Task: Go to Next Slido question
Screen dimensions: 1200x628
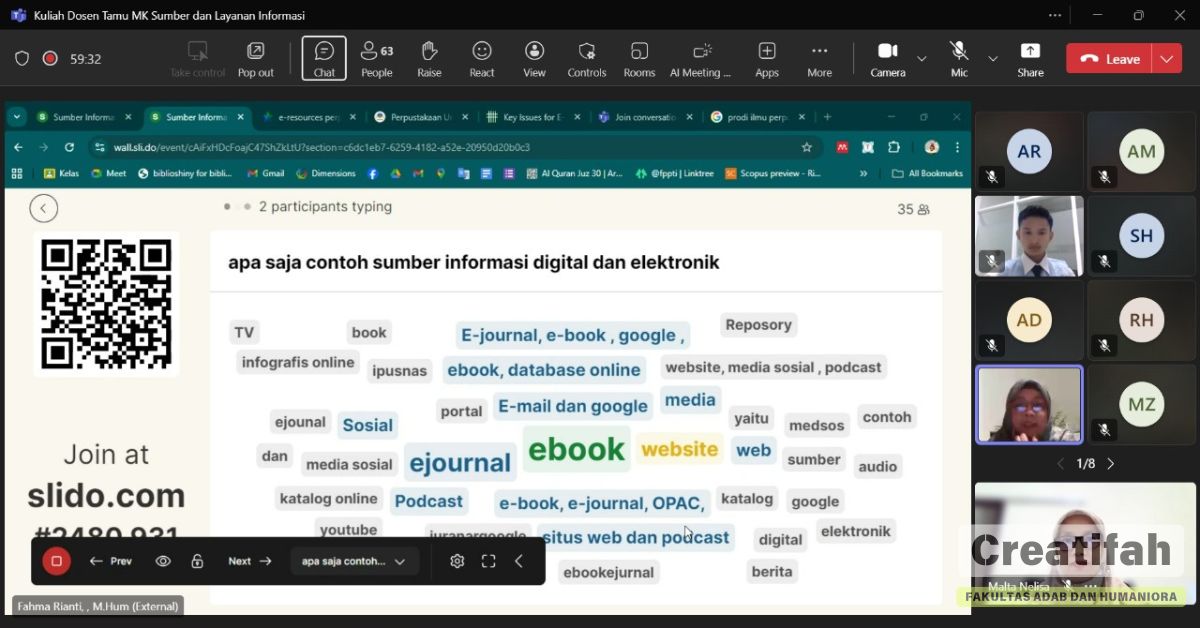Action: click(x=249, y=561)
